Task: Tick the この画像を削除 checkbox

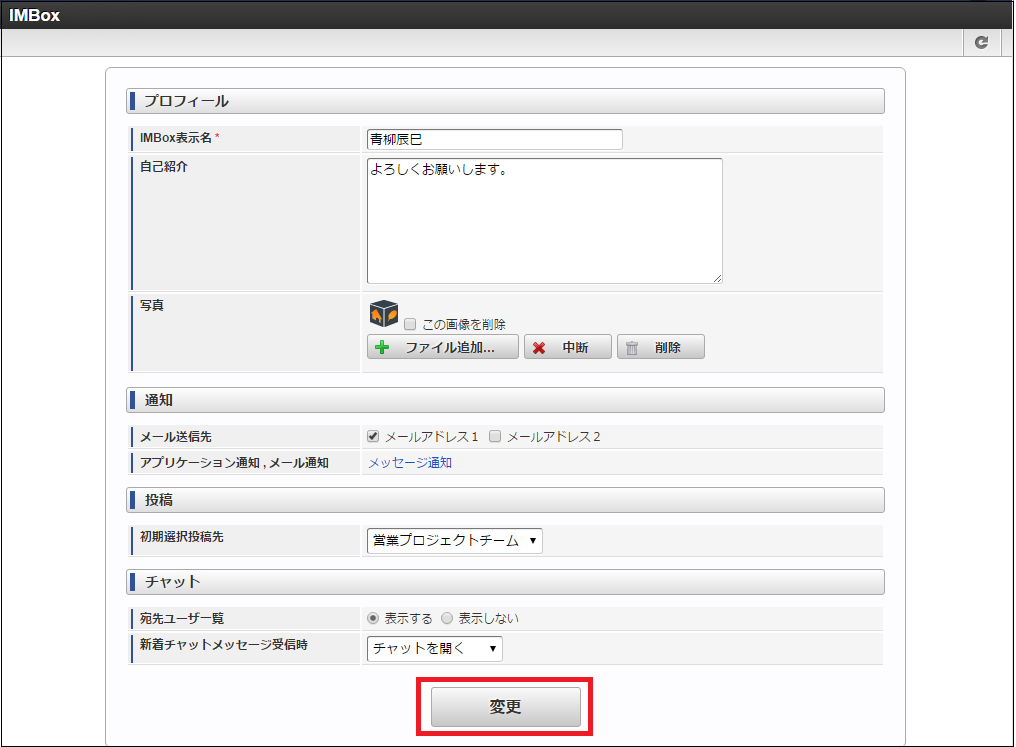Action: point(410,324)
